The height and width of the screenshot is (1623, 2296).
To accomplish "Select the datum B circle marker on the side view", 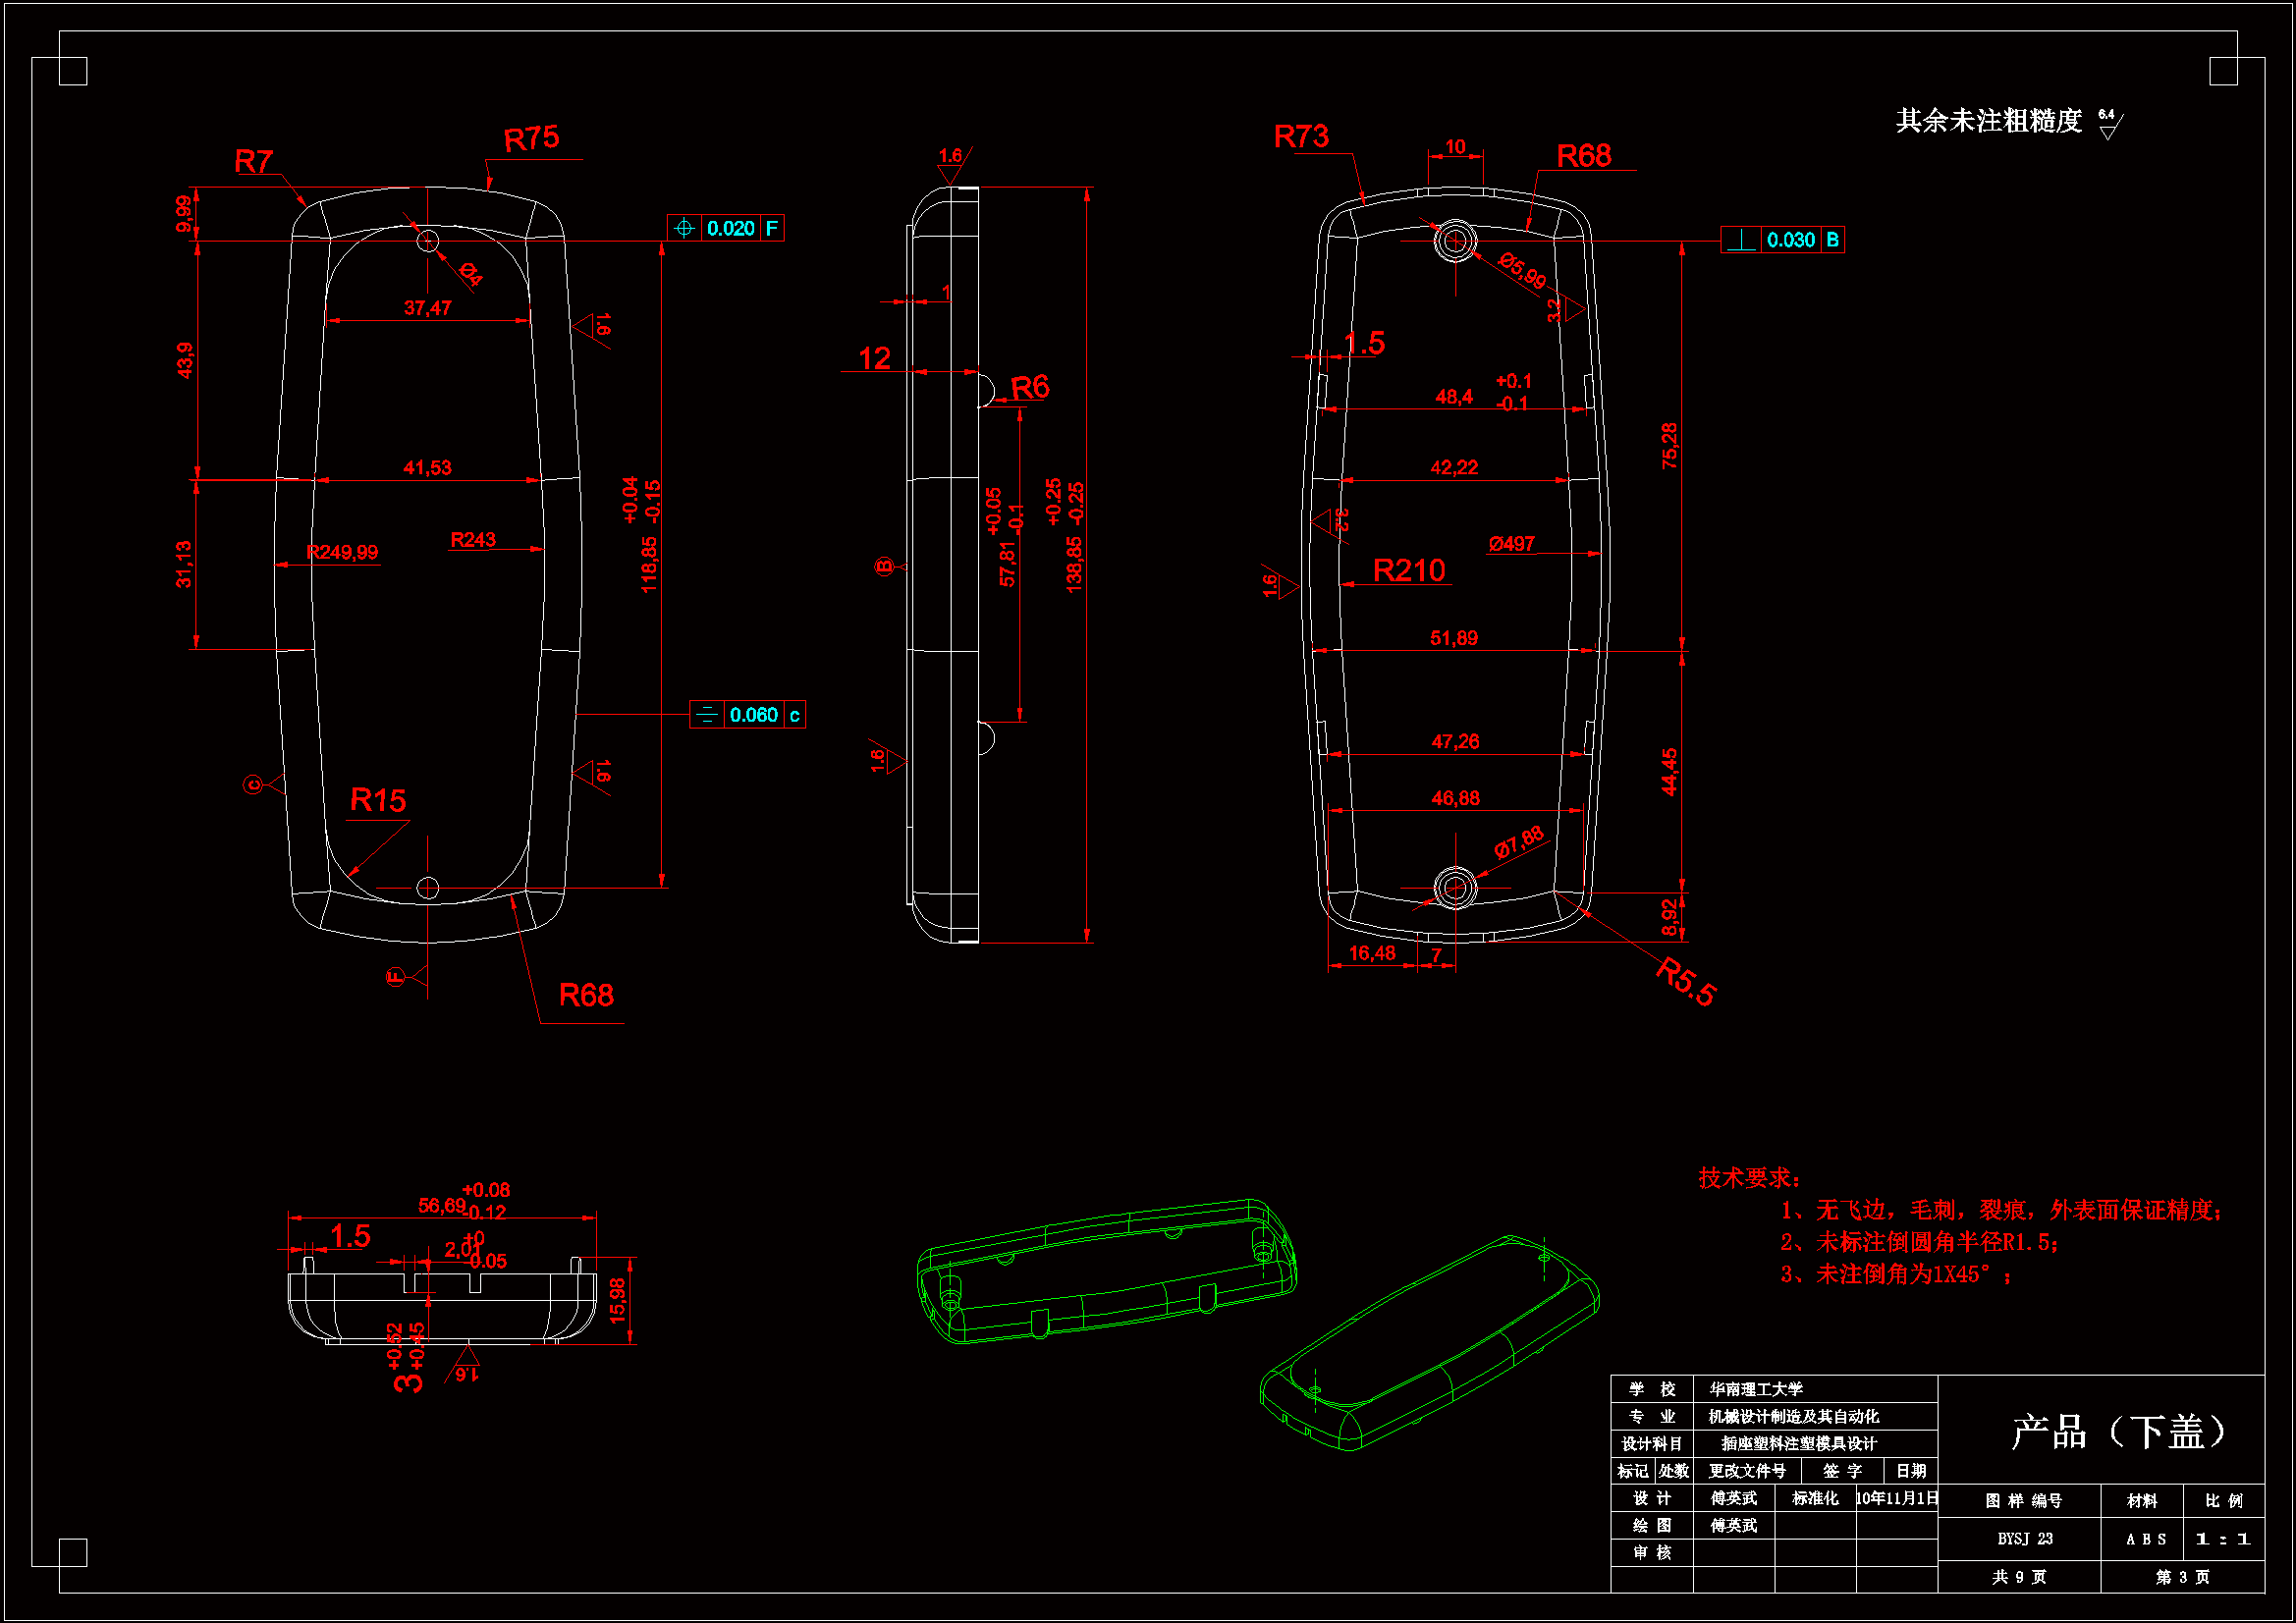I will pyautogui.click(x=884, y=567).
